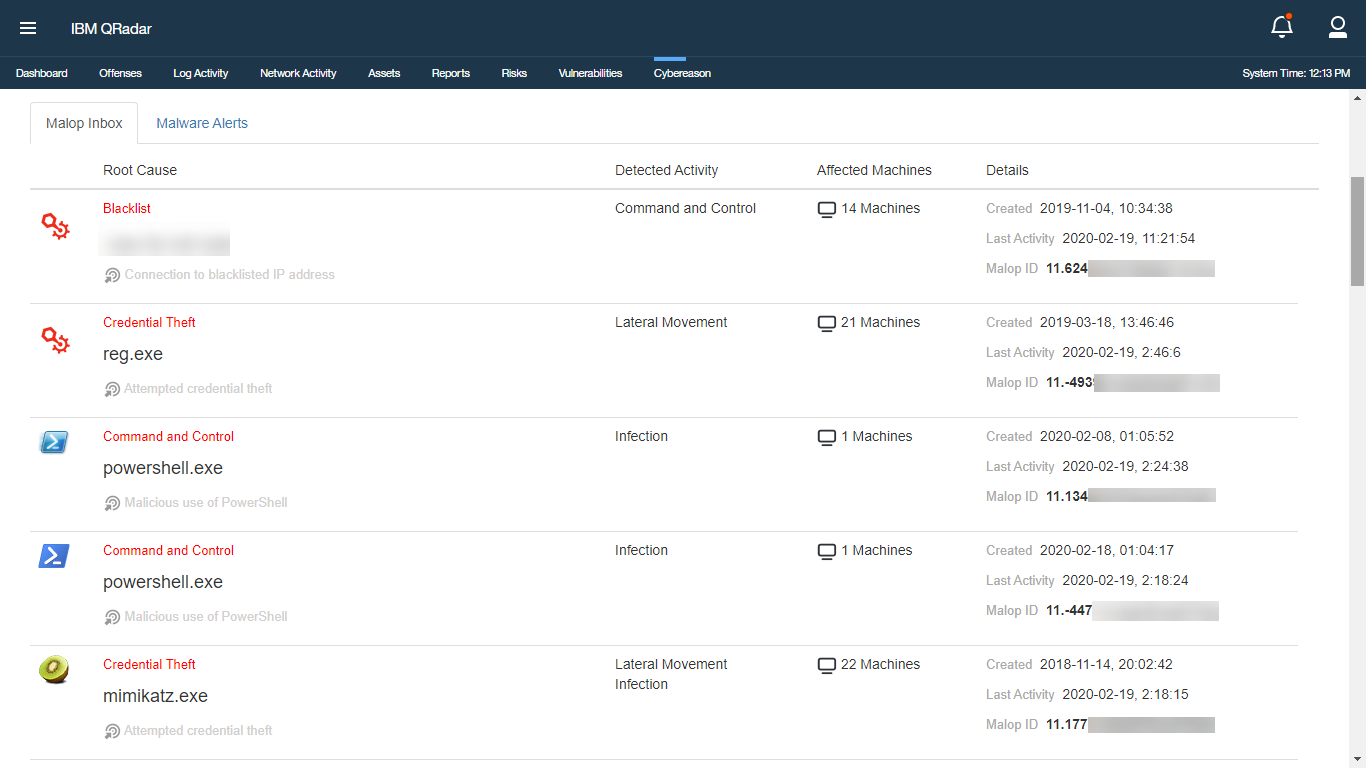Open the Log Activity section
The image size is (1366, 768).
point(200,72)
